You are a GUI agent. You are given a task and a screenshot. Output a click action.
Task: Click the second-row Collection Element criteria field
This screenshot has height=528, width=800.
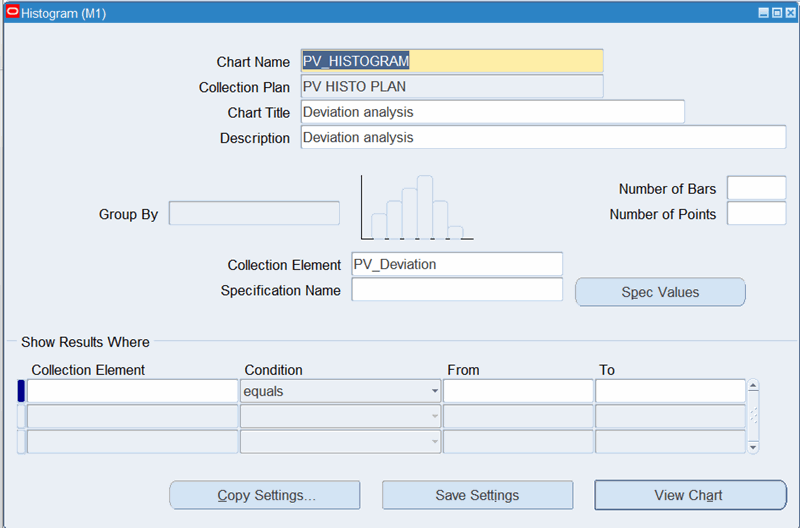coord(133,416)
